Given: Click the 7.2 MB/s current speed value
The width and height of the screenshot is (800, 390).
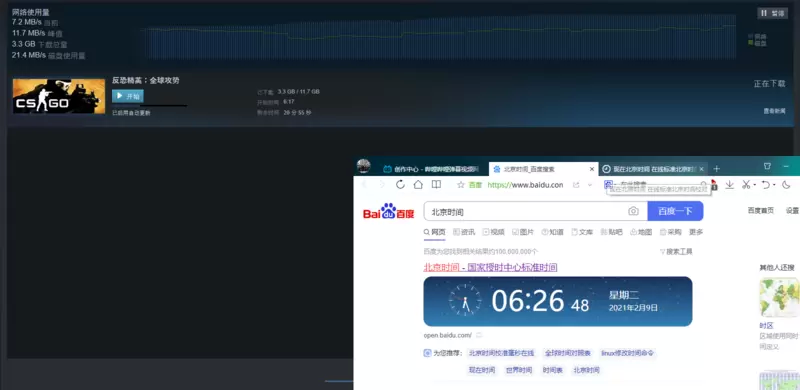Looking at the screenshot, I should pyautogui.click(x=27, y=22).
